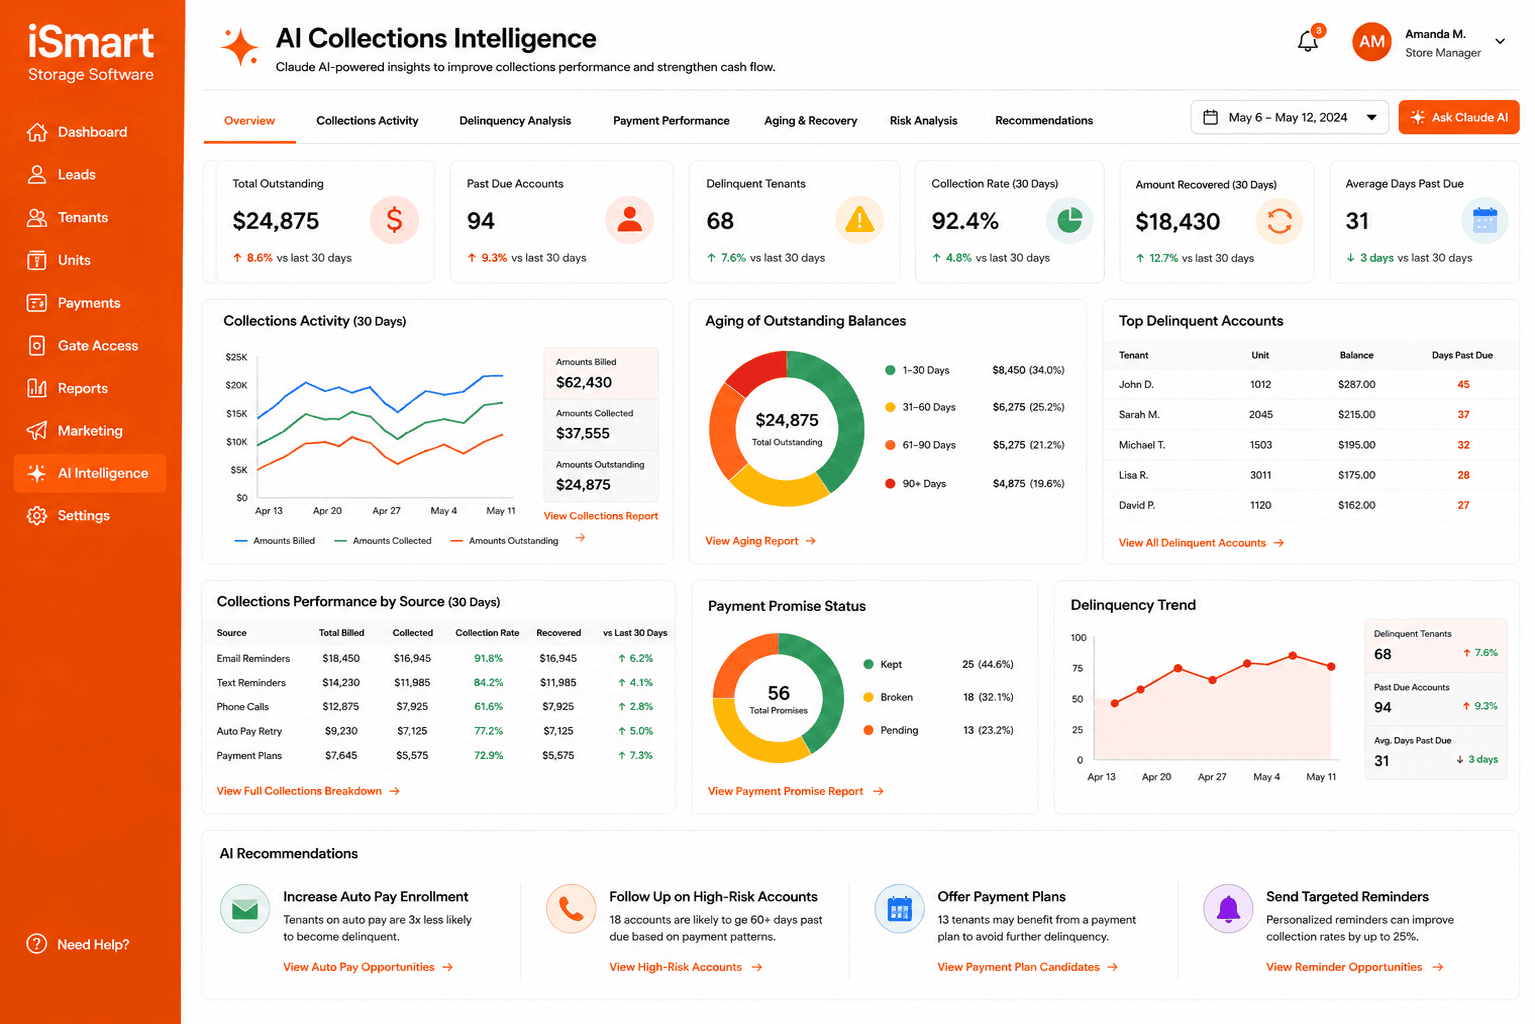Click the Days Past Due column header

[x=1462, y=355]
